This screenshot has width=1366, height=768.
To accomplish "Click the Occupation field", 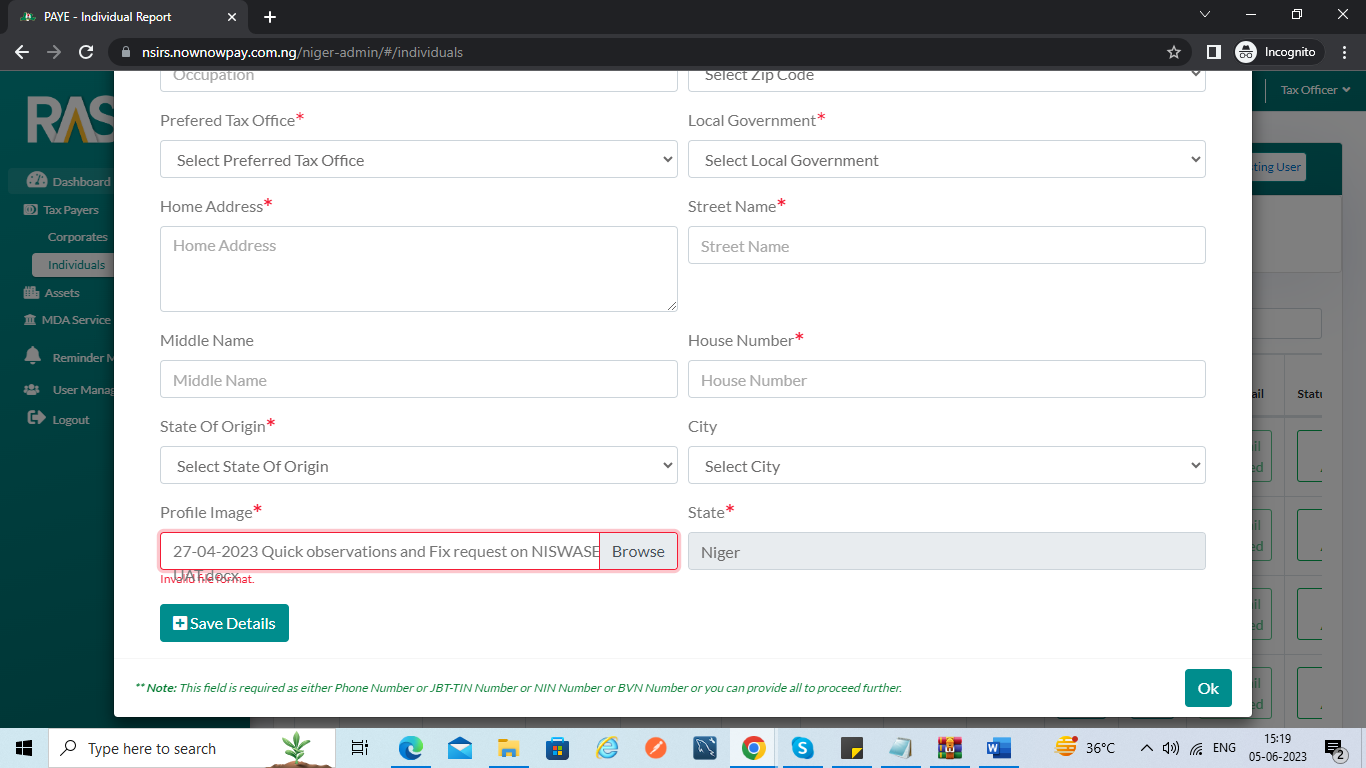I will [x=419, y=79].
